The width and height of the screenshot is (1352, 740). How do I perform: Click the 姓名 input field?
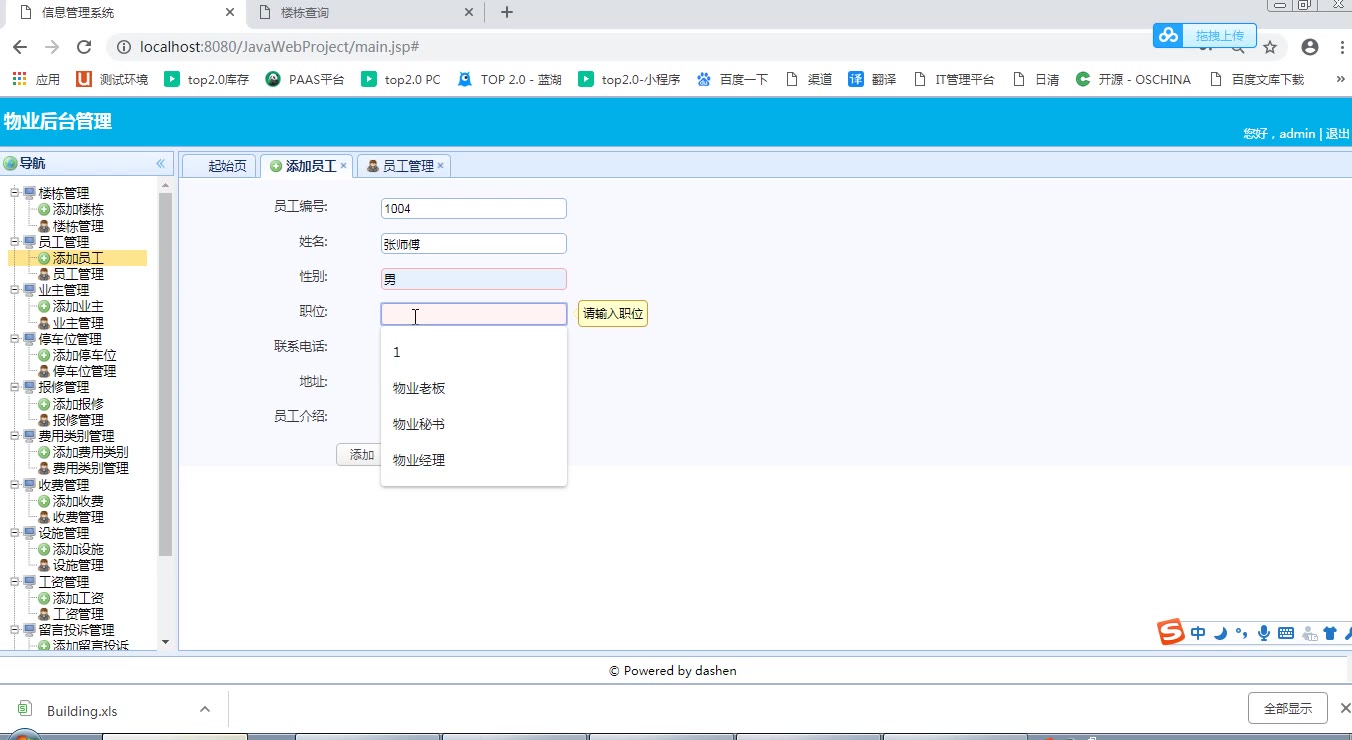(x=474, y=243)
